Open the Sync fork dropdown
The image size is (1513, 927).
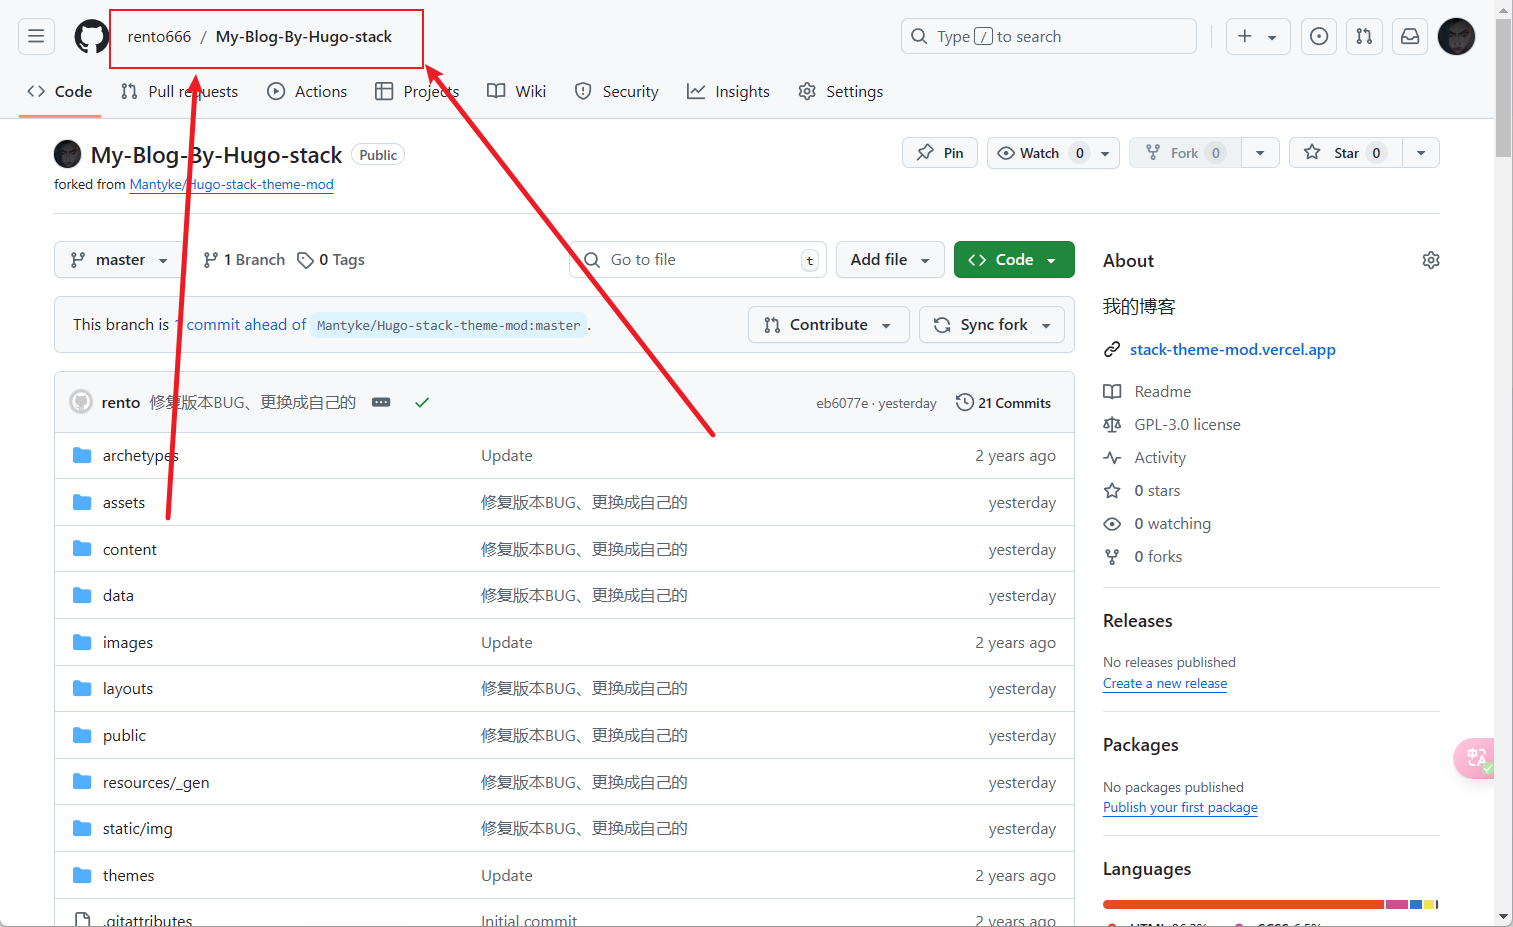pos(992,325)
